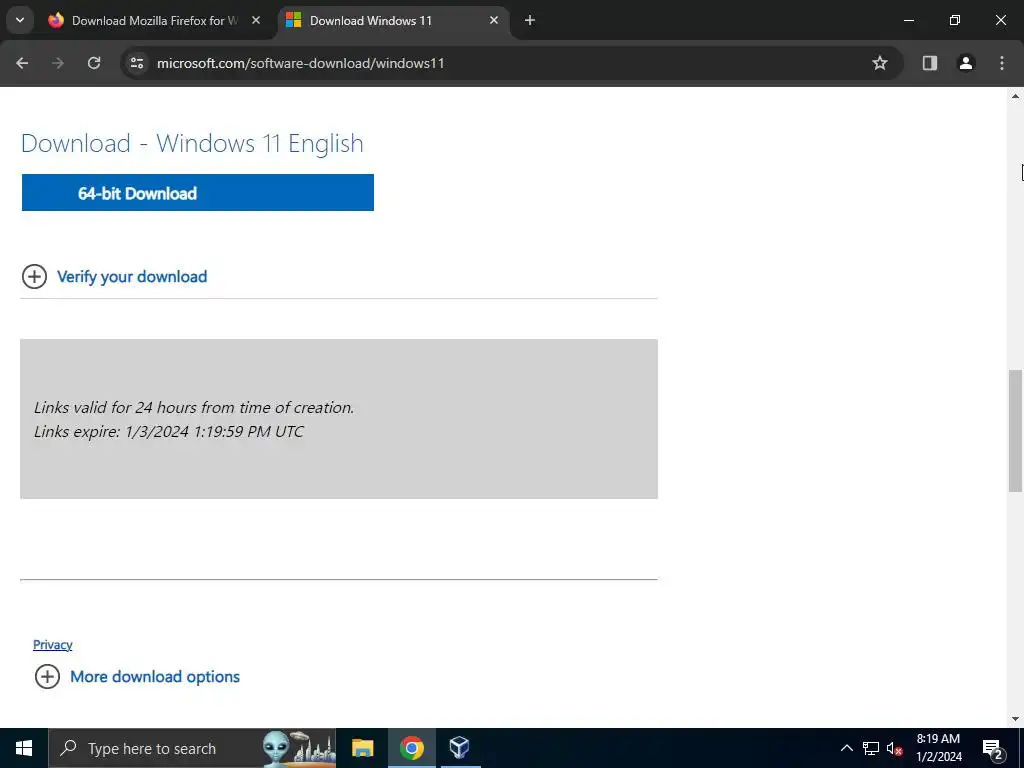Open Chrome's three-dot menu
Screen dimensions: 1024x768
tap(1002, 63)
